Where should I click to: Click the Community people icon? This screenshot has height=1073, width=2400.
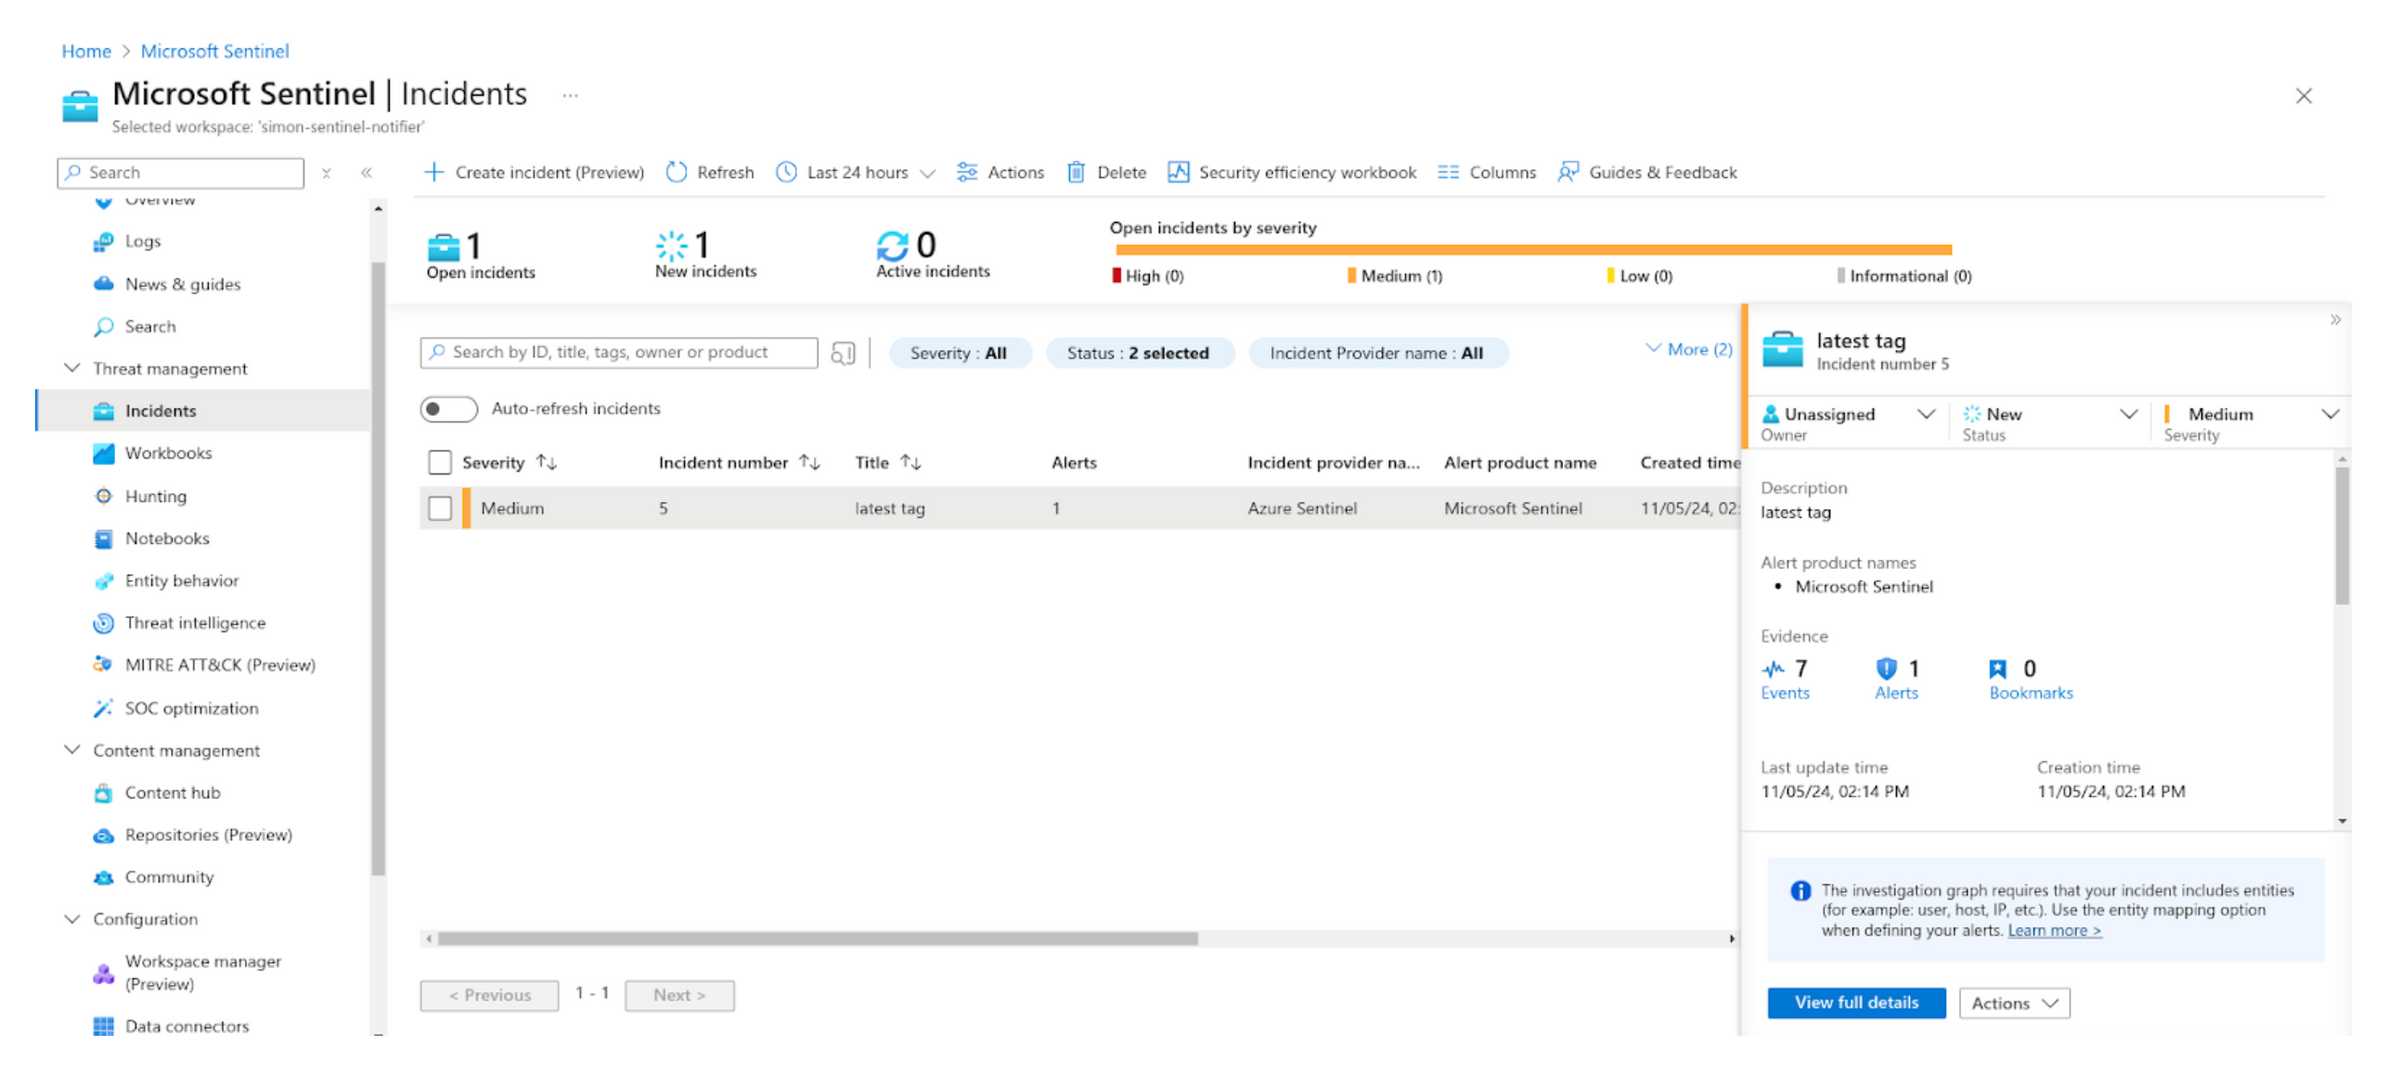[x=103, y=877]
